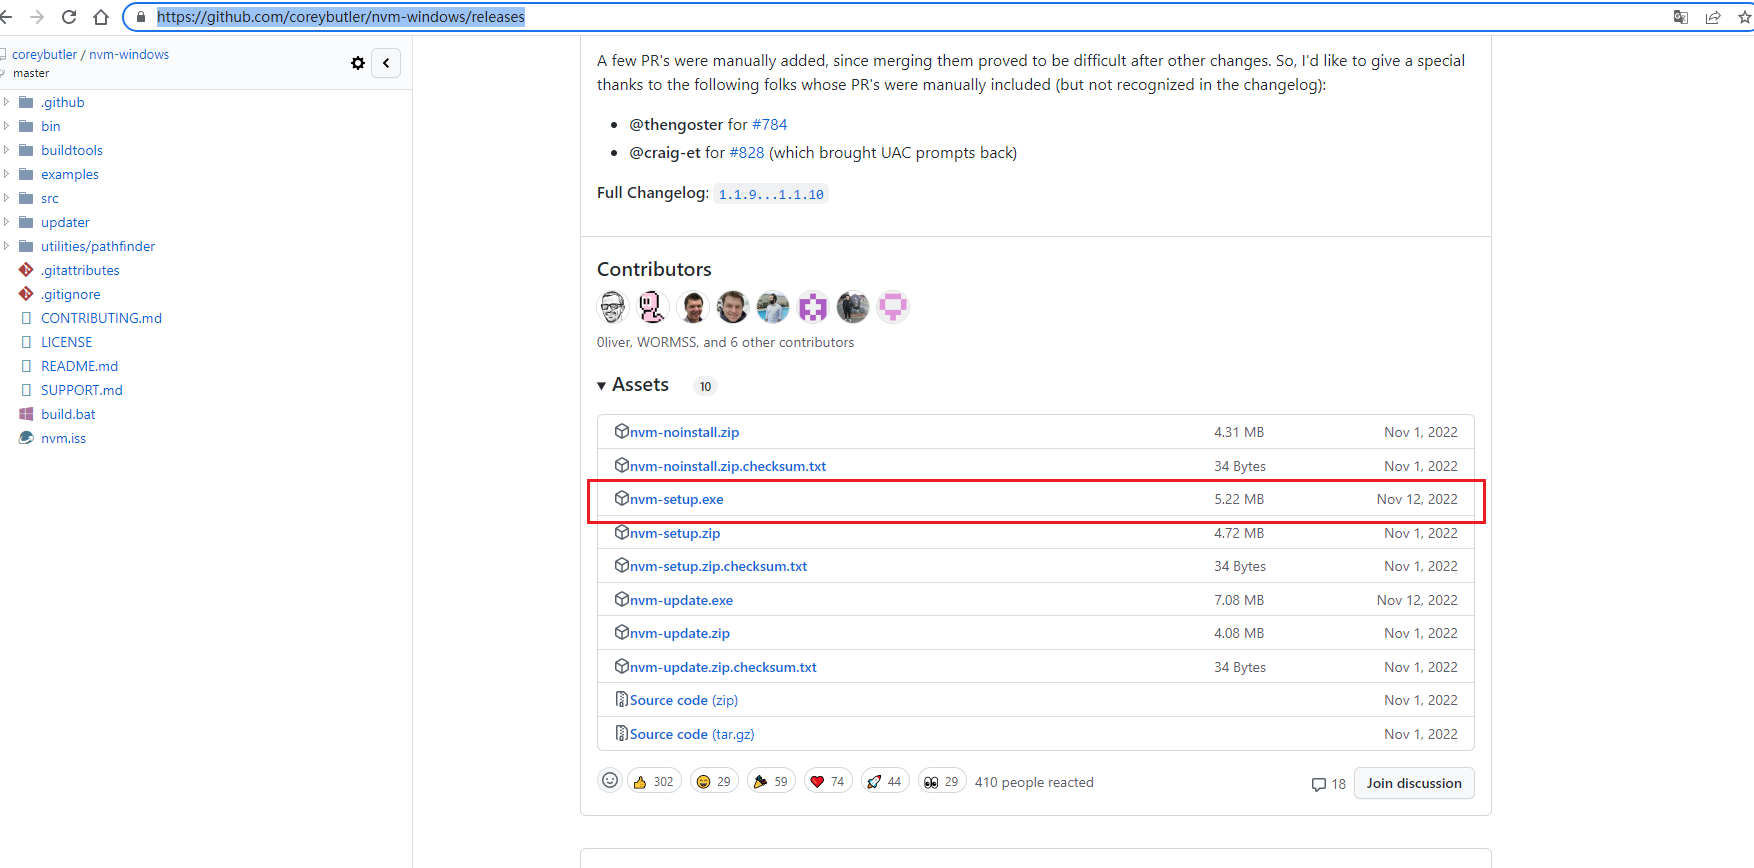Click the pink pixel-art second contributor avatar
This screenshot has width=1754, height=868.
click(x=653, y=307)
